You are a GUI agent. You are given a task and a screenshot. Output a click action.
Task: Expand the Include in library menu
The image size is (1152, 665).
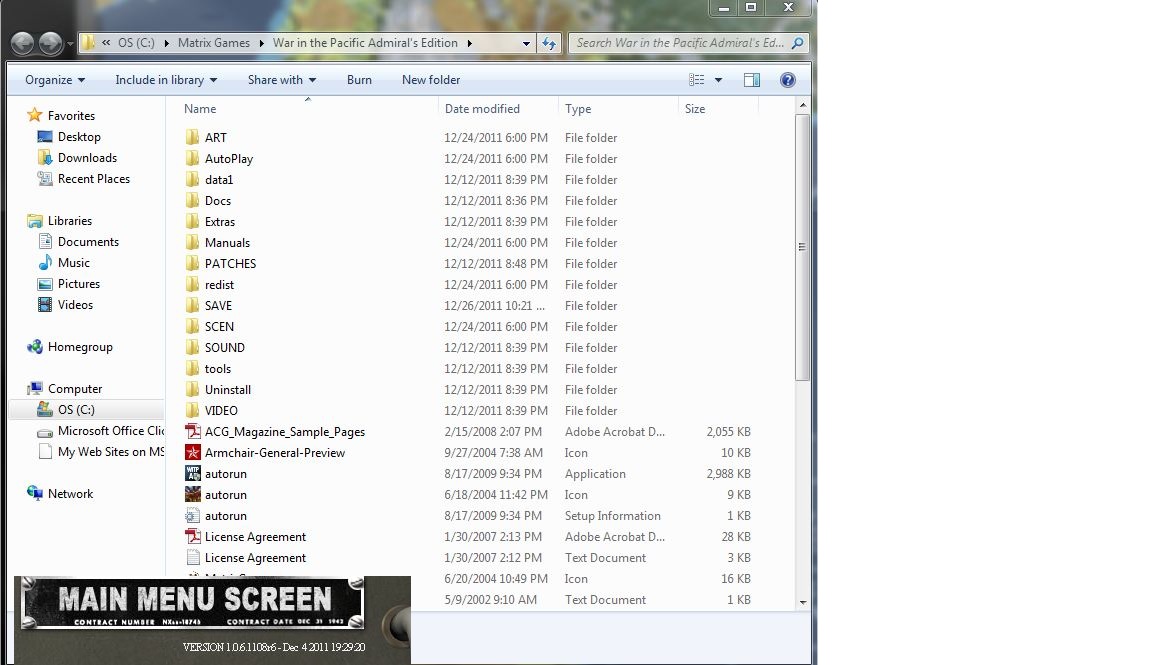click(166, 80)
